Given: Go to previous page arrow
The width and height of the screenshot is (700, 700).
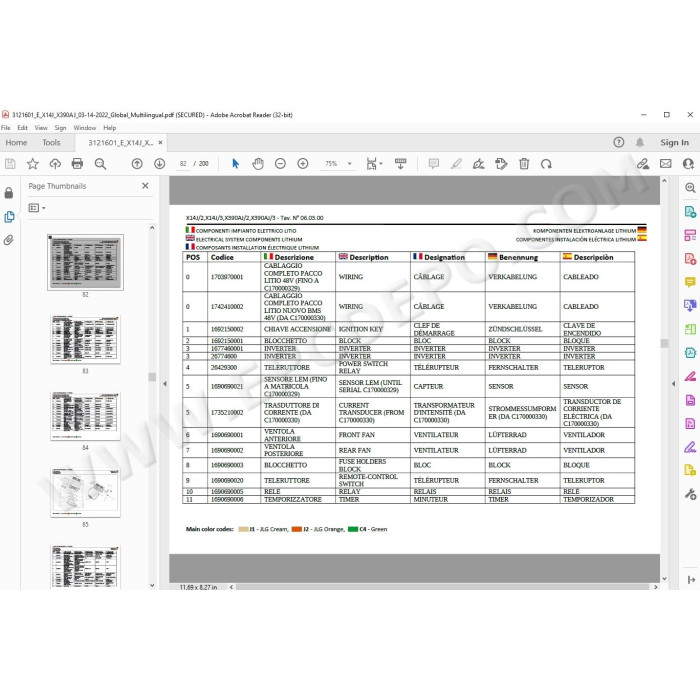Looking at the screenshot, I should coord(137,164).
